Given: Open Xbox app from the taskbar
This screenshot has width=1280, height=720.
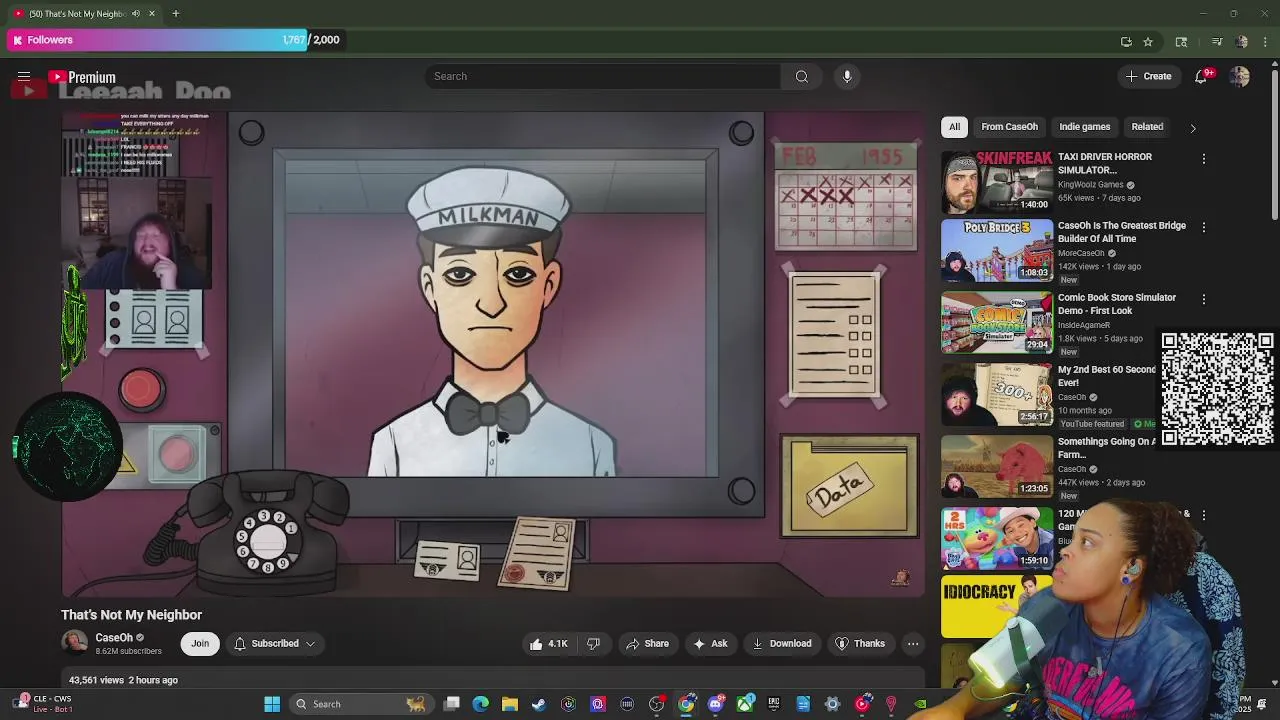Looking at the screenshot, I should click(745, 704).
